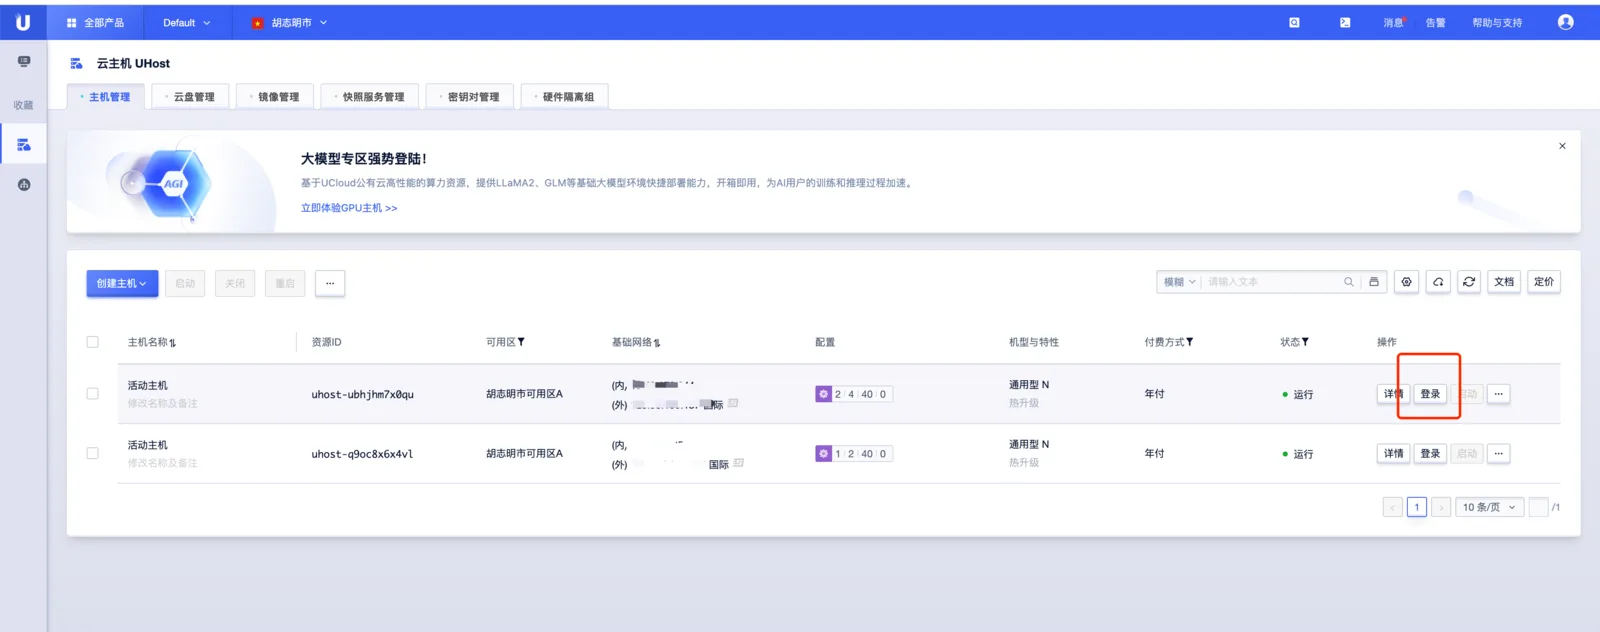Open 帮助与支持 help and support
Image resolution: width=1600 pixels, height=632 pixels.
click(x=1497, y=22)
